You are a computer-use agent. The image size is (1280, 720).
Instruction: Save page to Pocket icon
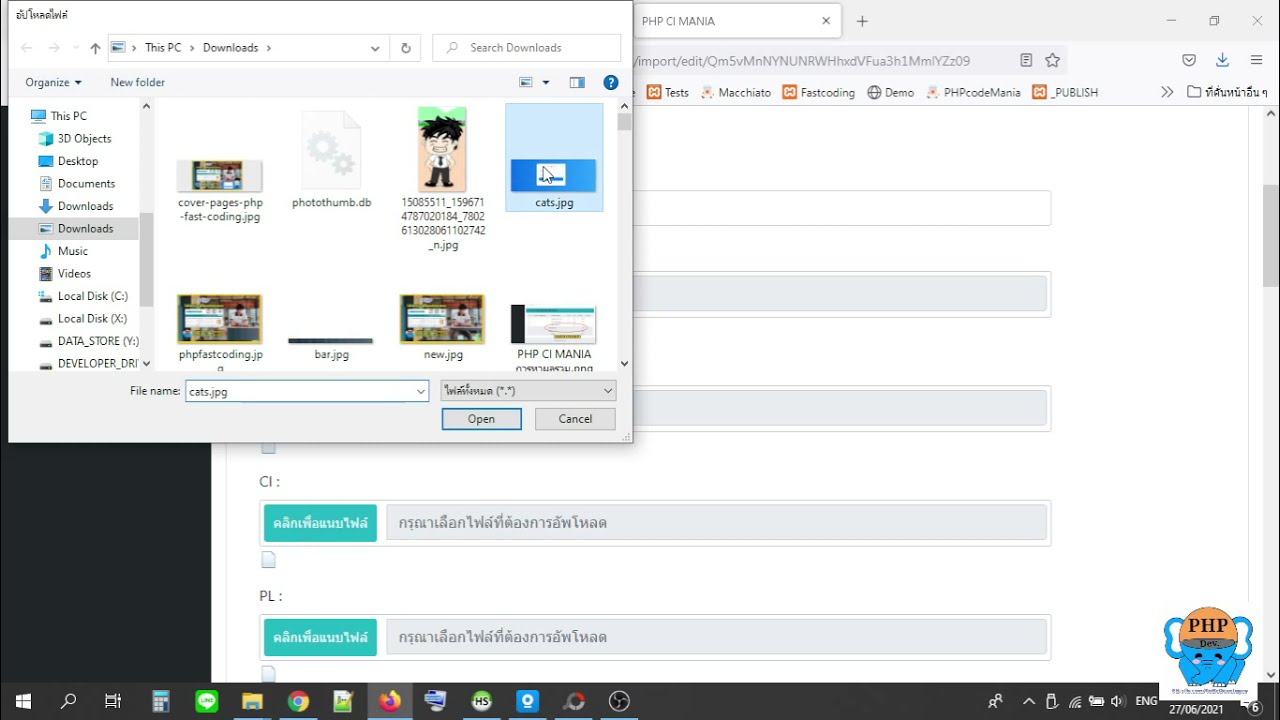[x=1189, y=60]
